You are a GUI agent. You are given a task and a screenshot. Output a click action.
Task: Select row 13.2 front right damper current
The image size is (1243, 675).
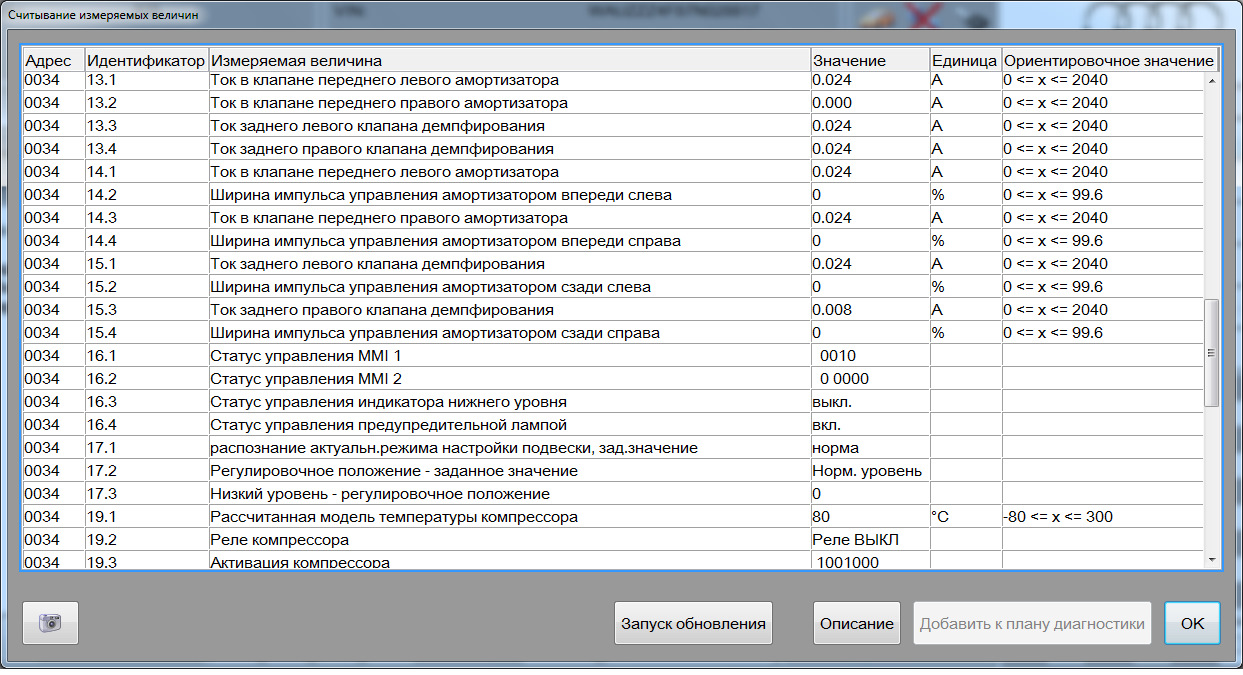coord(389,103)
